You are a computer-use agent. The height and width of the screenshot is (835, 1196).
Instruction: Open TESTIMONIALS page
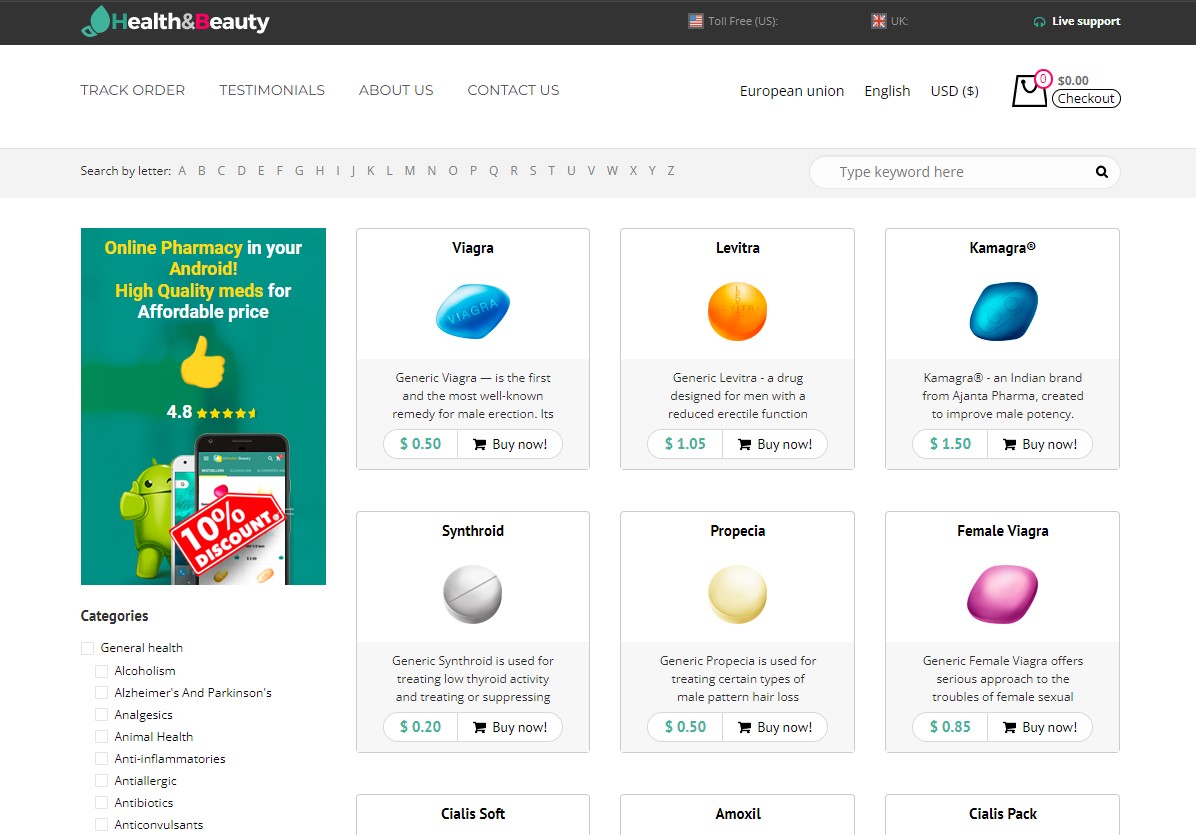pos(272,90)
